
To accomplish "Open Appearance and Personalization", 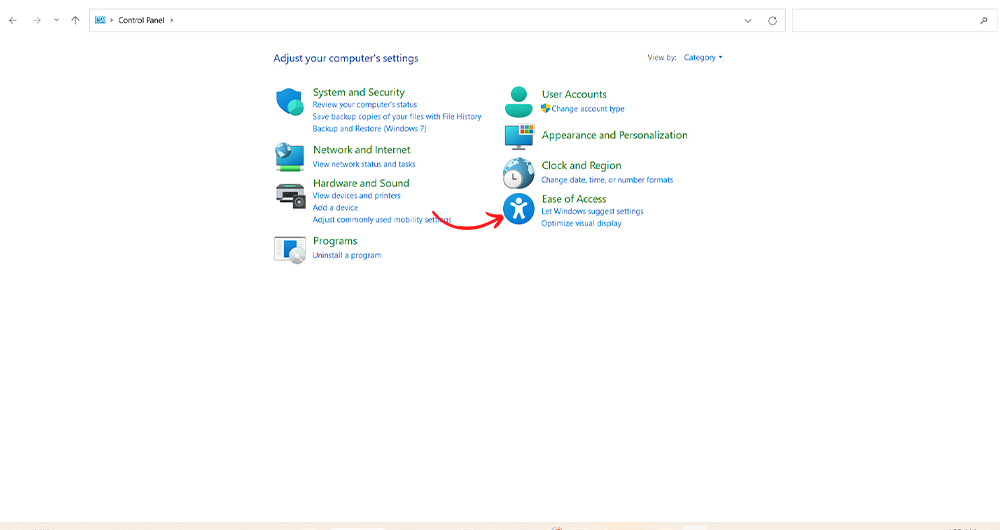I will (614, 135).
